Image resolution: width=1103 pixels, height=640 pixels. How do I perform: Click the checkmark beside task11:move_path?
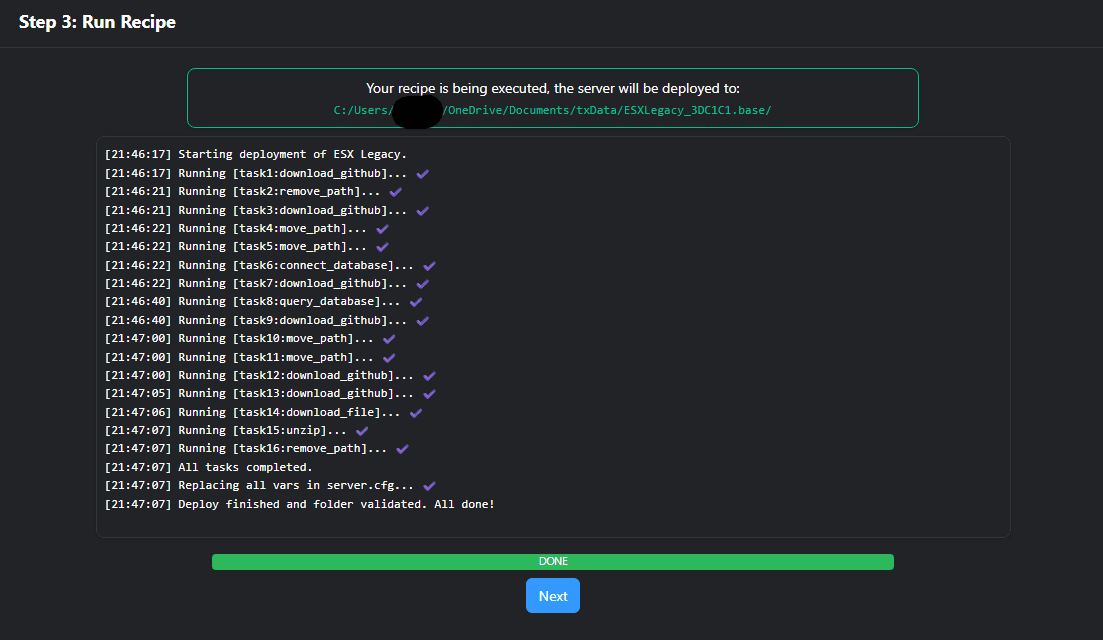(x=389, y=357)
